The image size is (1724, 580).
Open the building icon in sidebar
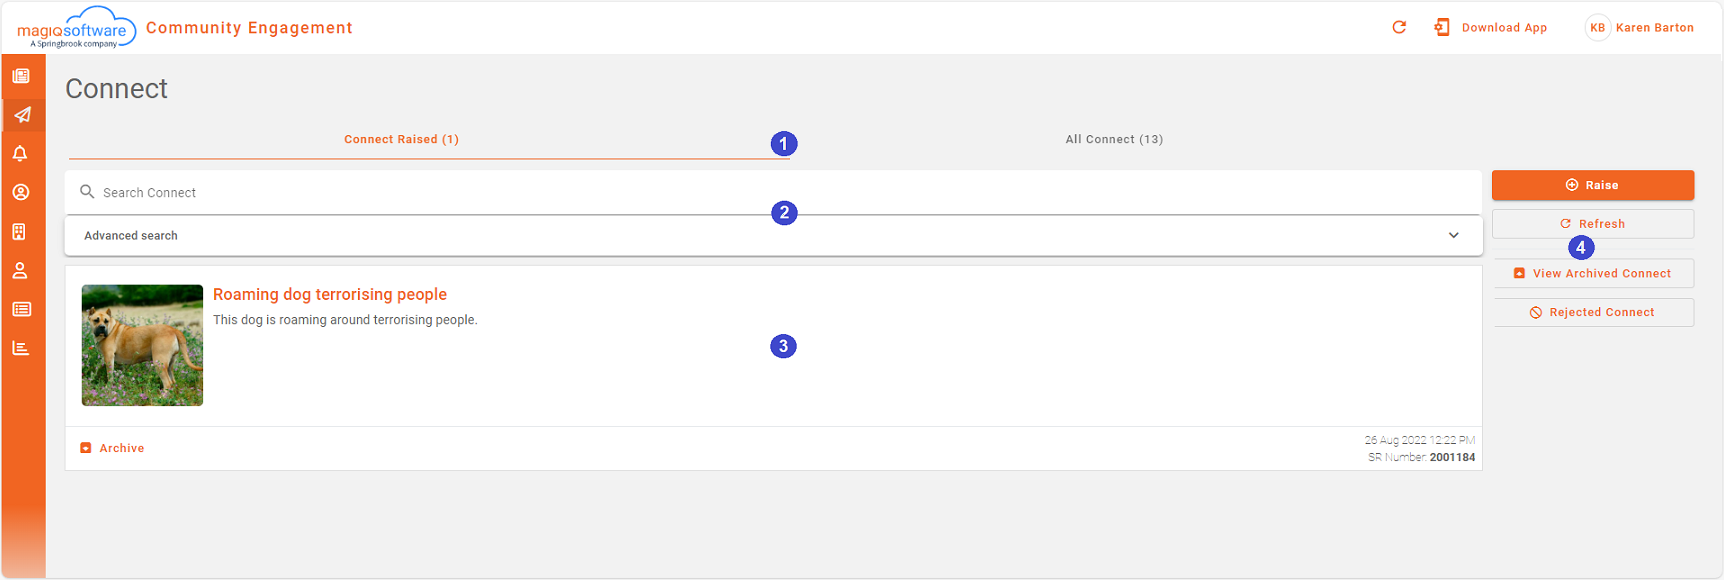(19, 232)
